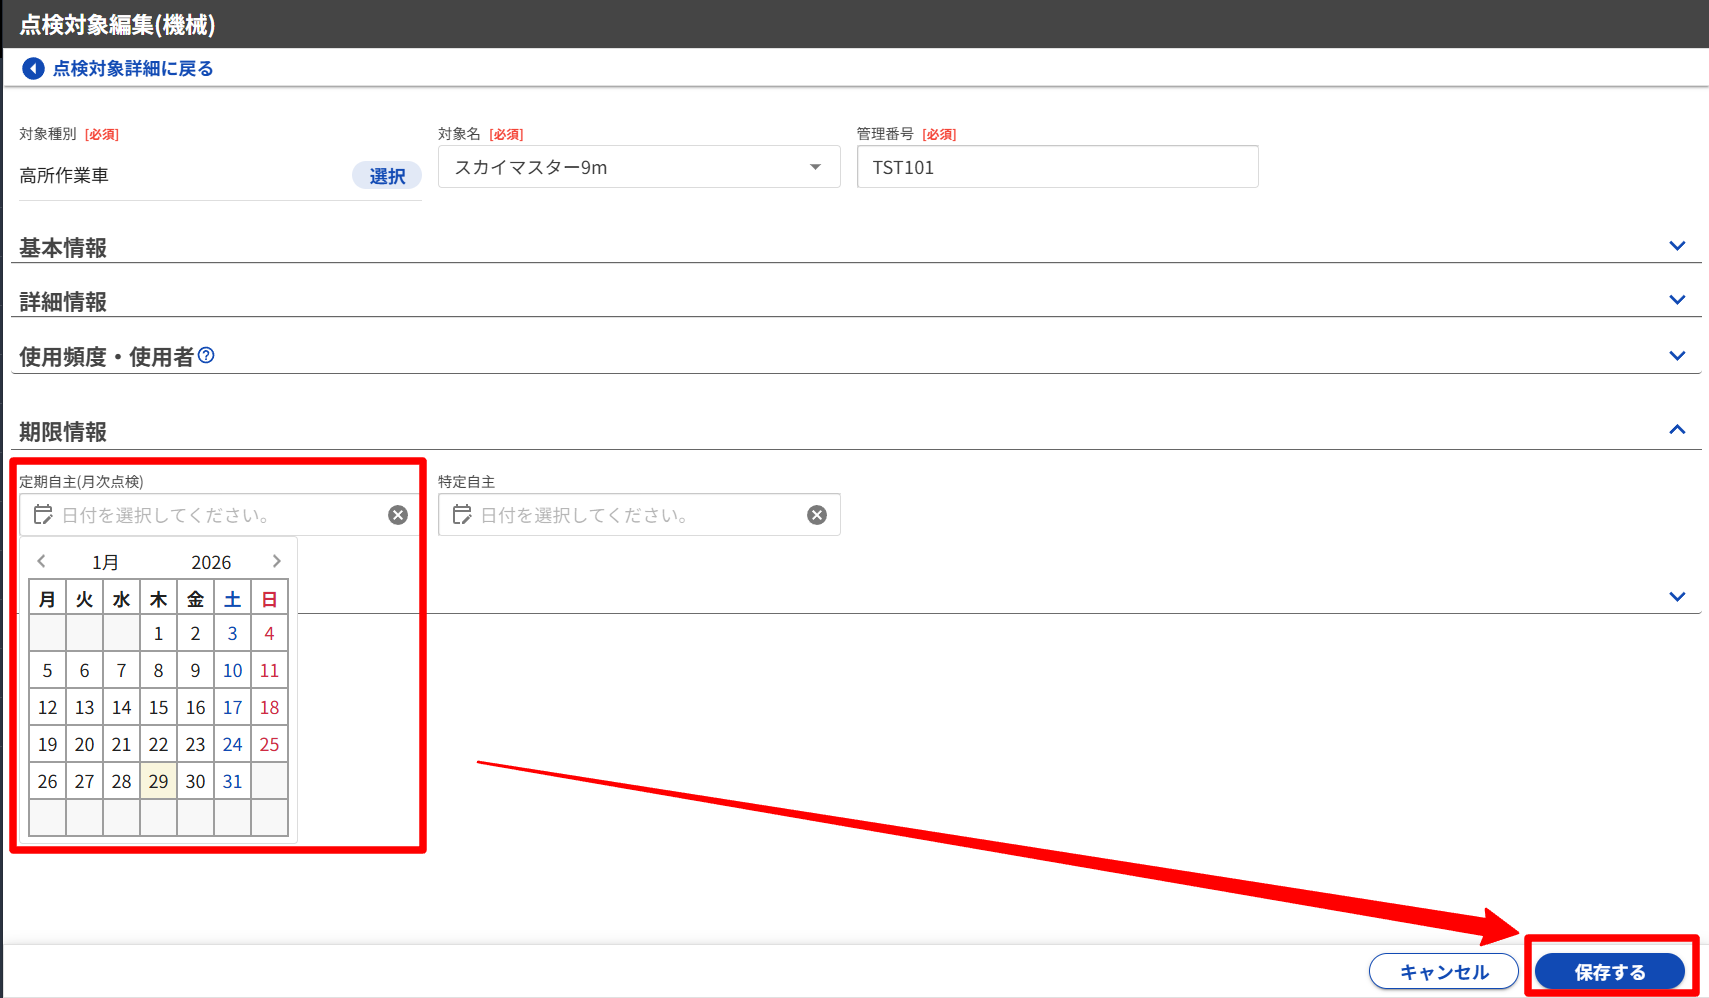
Task: Click the help icon next to 使用頻度・使用者
Action: [x=206, y=355]
